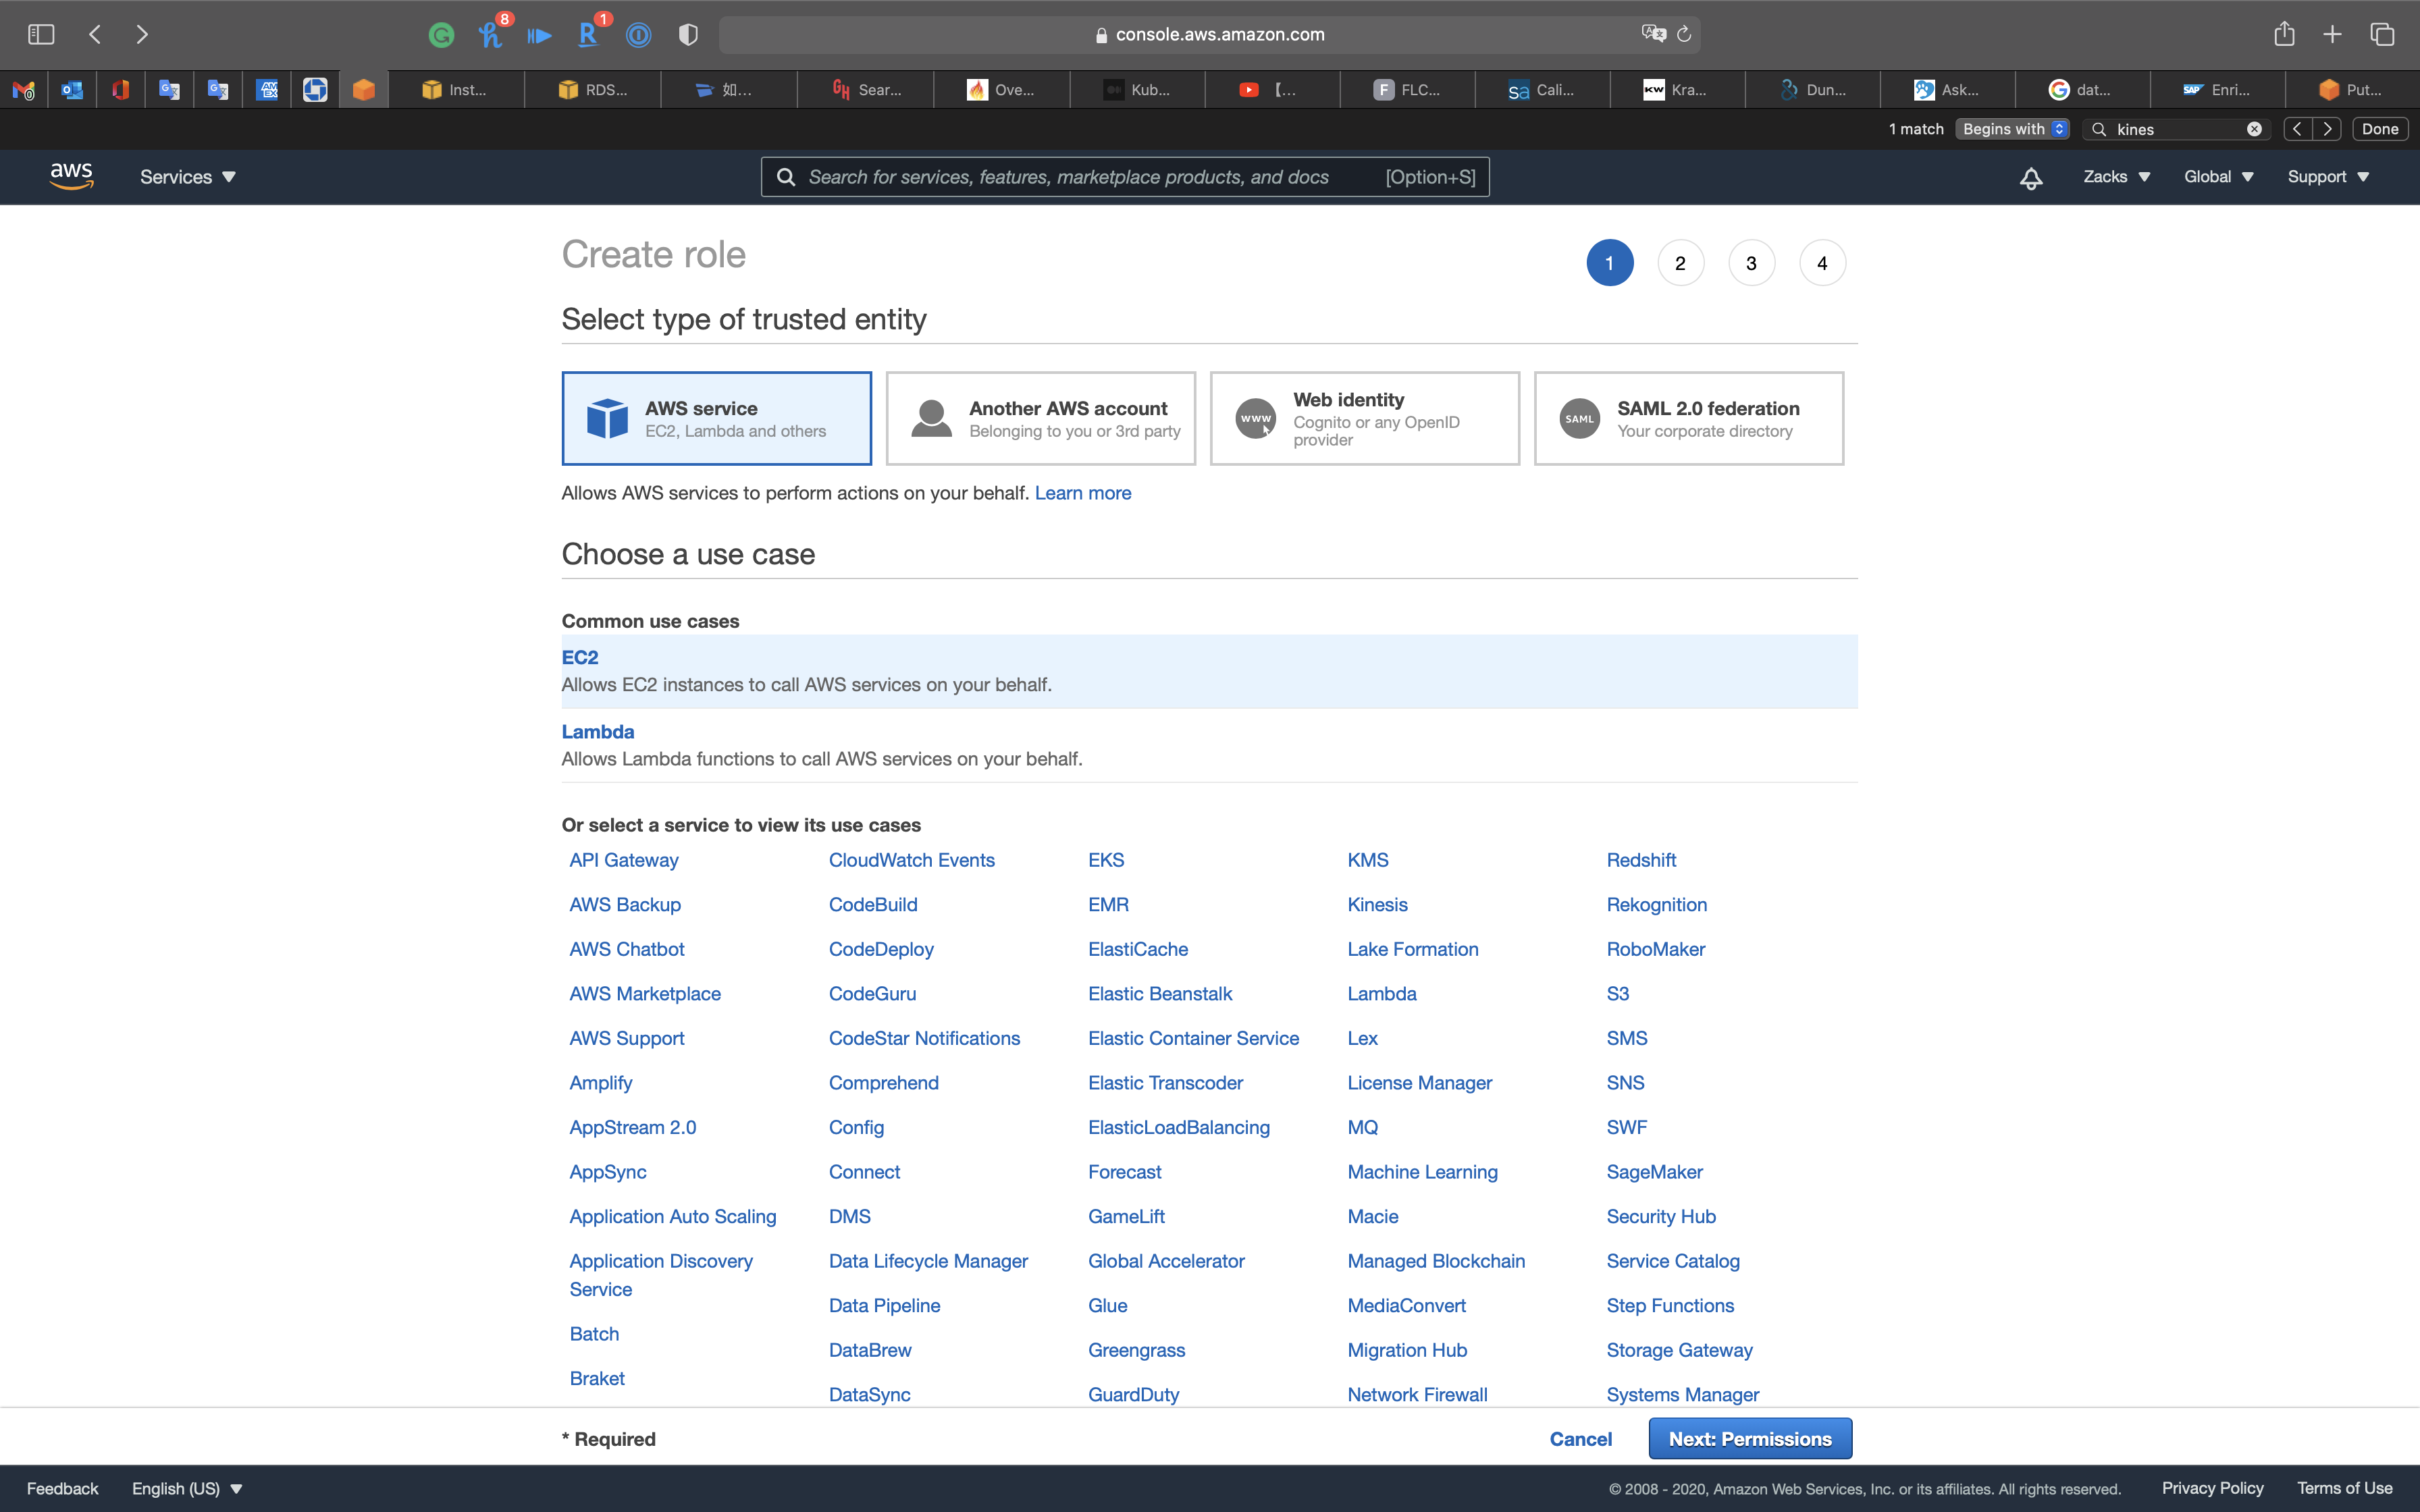Viewport: 2420px width, 1512px height.
Task: Click the Grammarly extension icon
Action: point(441,36)
